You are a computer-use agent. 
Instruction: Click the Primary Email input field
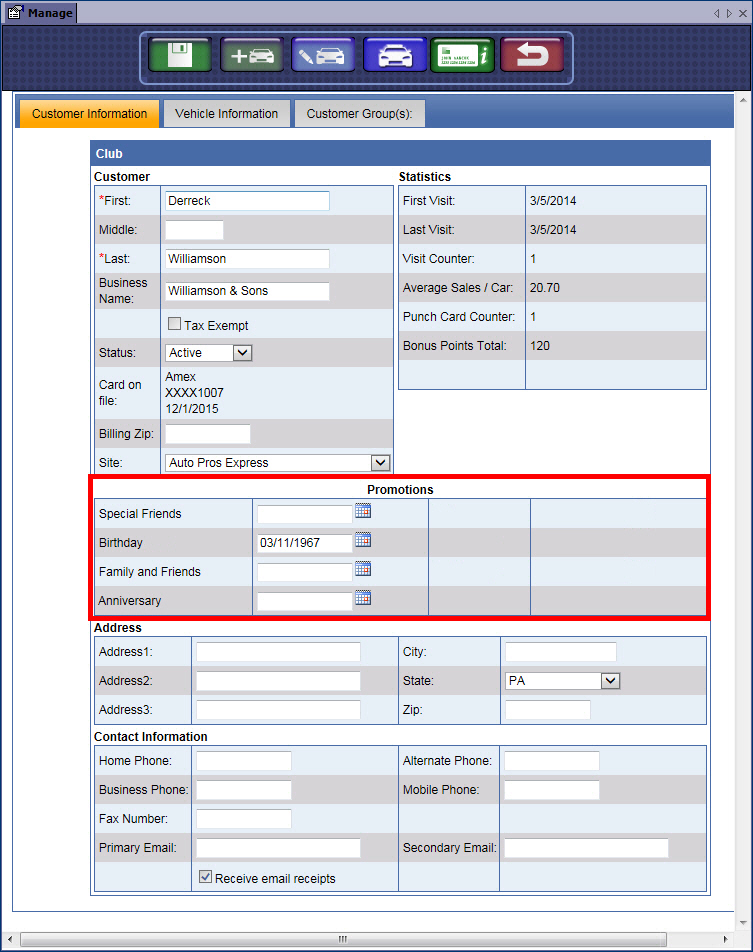click(x=278, y=848)
